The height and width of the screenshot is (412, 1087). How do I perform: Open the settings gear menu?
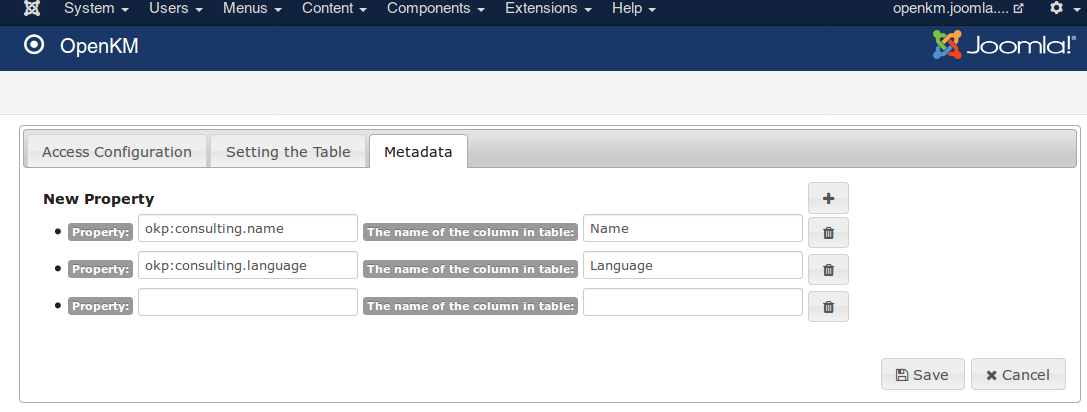point(1062,8)
